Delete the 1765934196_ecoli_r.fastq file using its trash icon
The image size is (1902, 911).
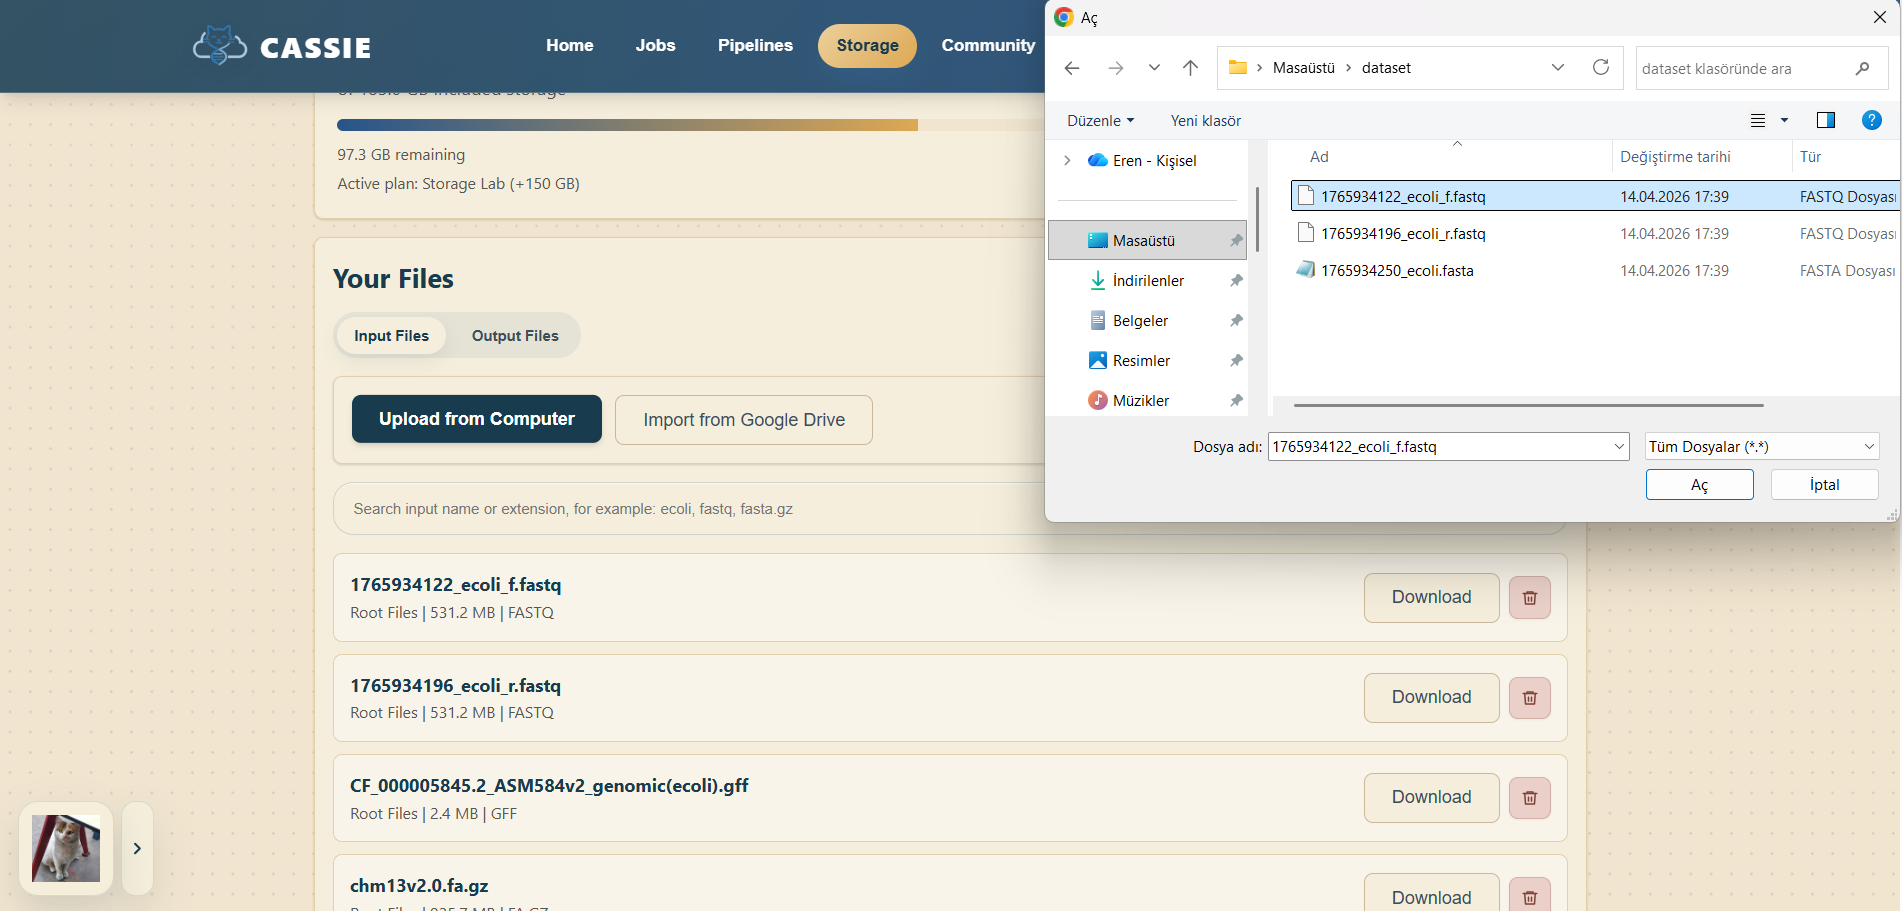point(1529,698)
